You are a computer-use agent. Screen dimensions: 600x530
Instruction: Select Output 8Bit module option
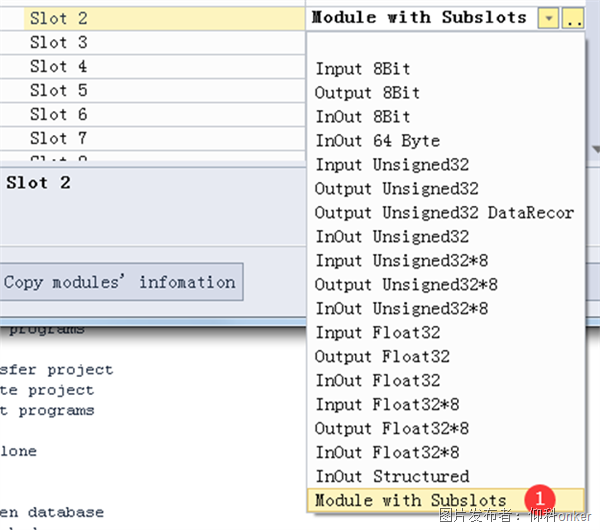point(367,93)
